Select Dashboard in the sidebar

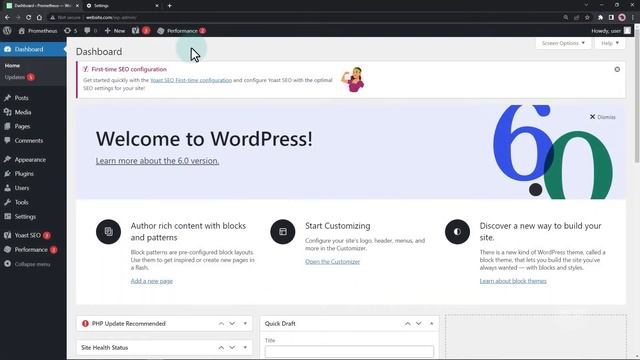[33, 49]
